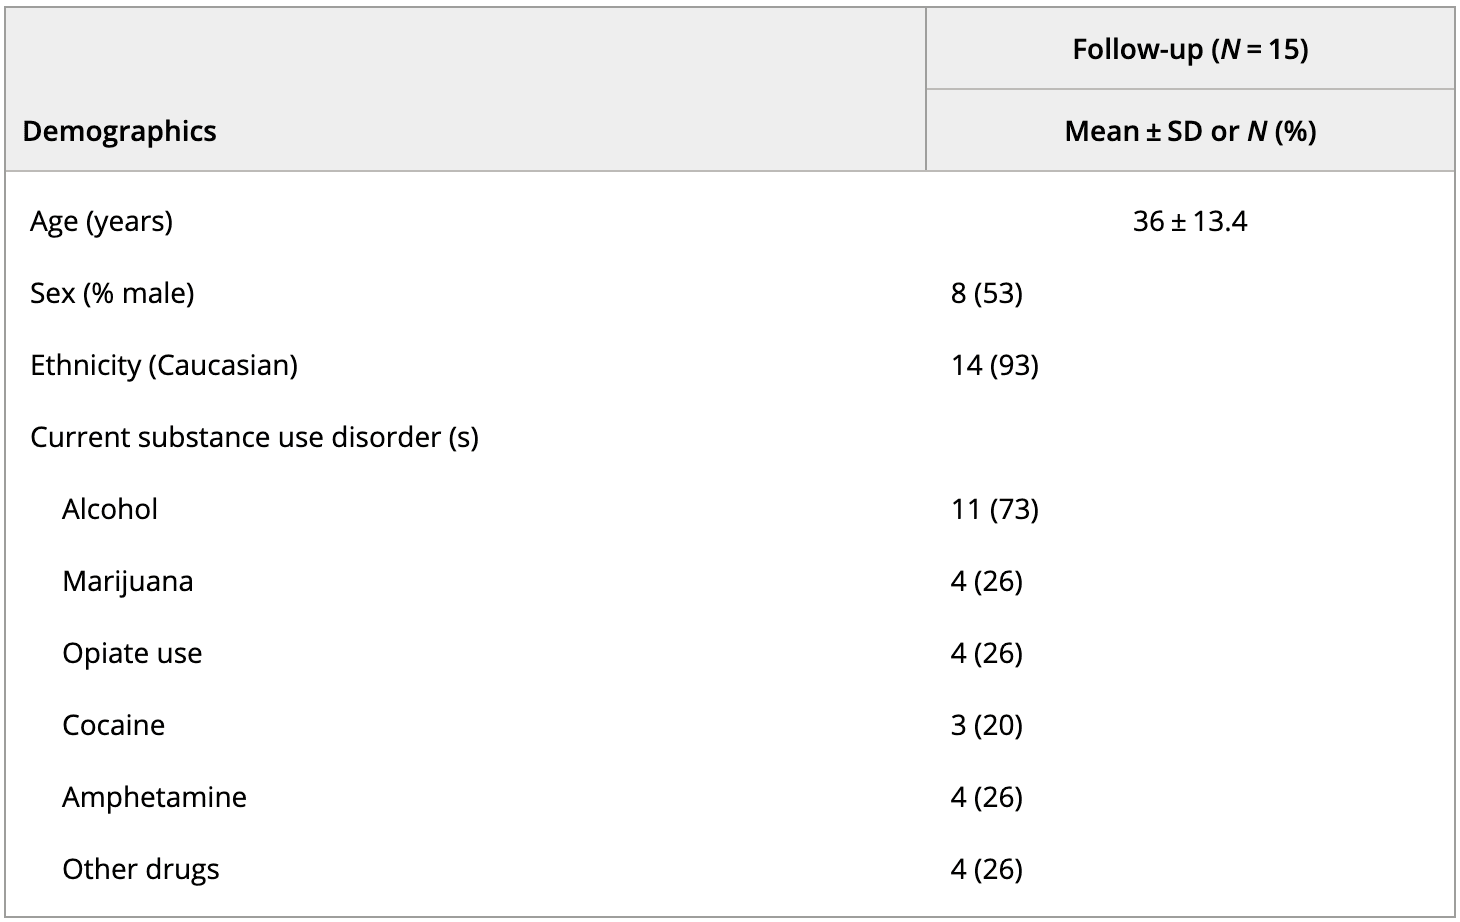Image resolution: width=1460 pixels, height=922 pixels.
Task: Select the 11 (73) Alcohol value
Action: click(x=994, y=509)
